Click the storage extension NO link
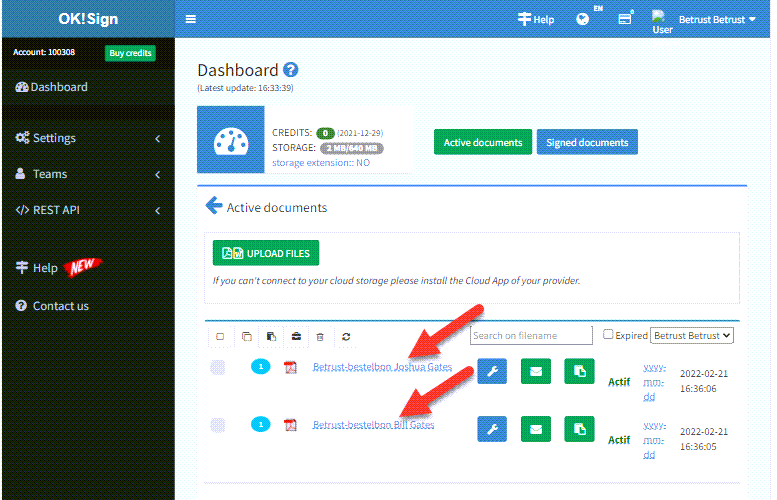Viewport: 777px width, 500px height. coord(321,163)
